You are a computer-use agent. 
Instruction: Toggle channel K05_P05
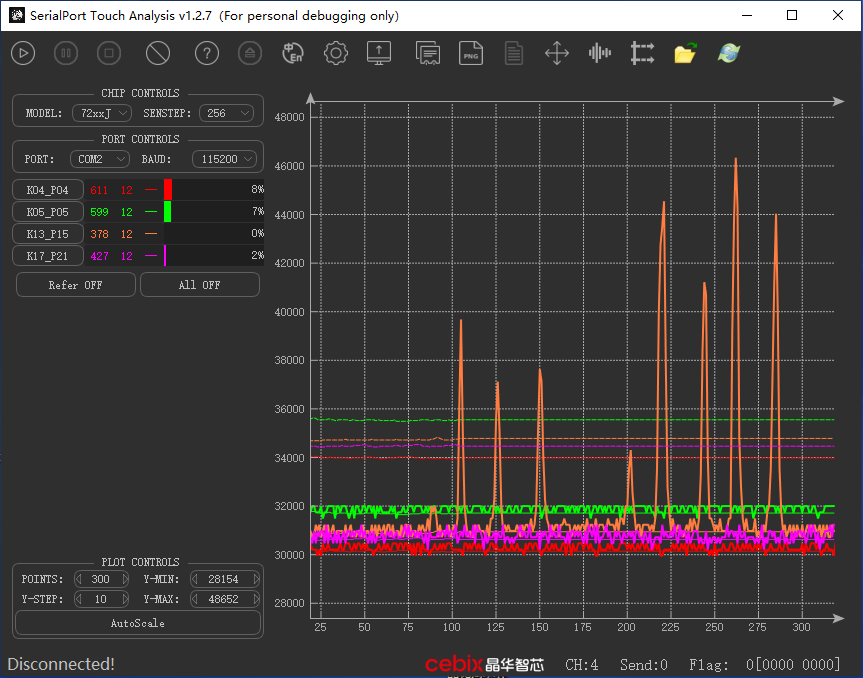pos(48,212)
